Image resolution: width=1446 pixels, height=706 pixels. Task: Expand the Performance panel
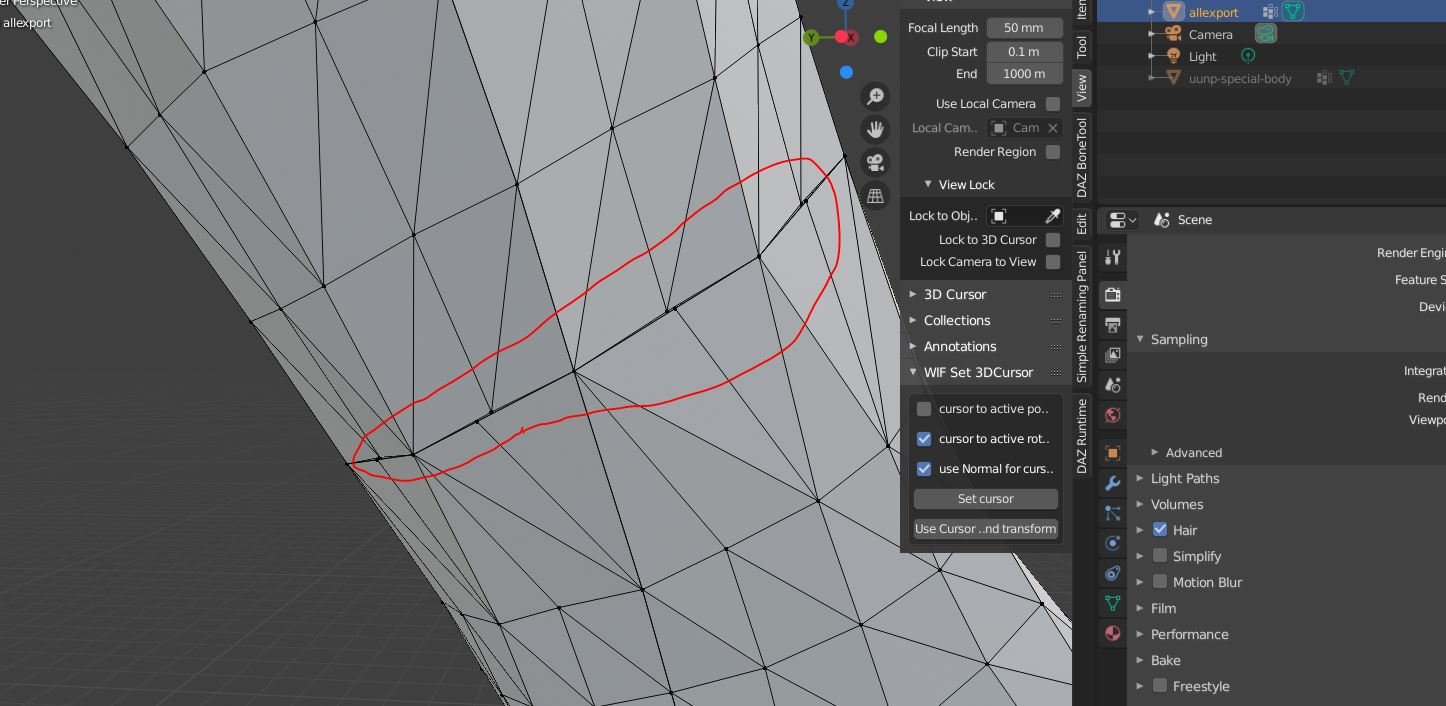coord(1140,634)
